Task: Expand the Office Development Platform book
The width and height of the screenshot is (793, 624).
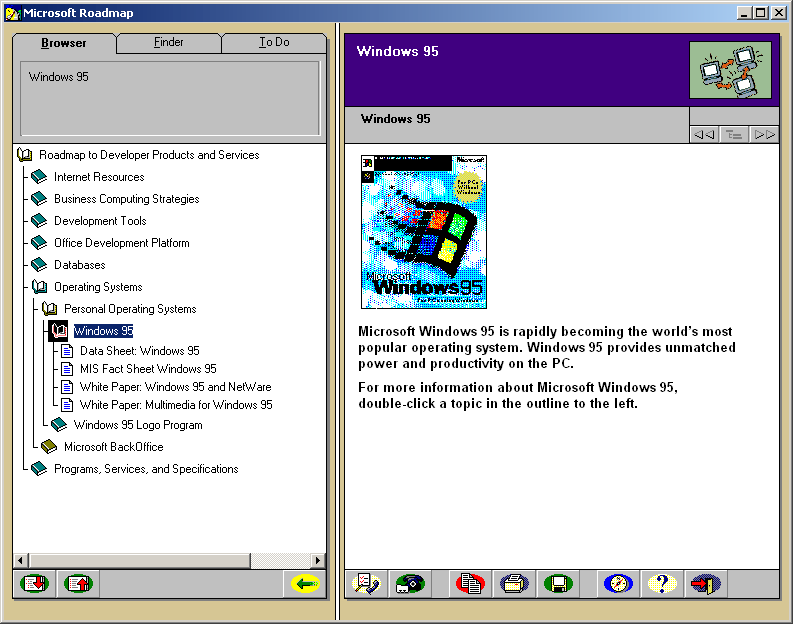Action: (39, 242)
